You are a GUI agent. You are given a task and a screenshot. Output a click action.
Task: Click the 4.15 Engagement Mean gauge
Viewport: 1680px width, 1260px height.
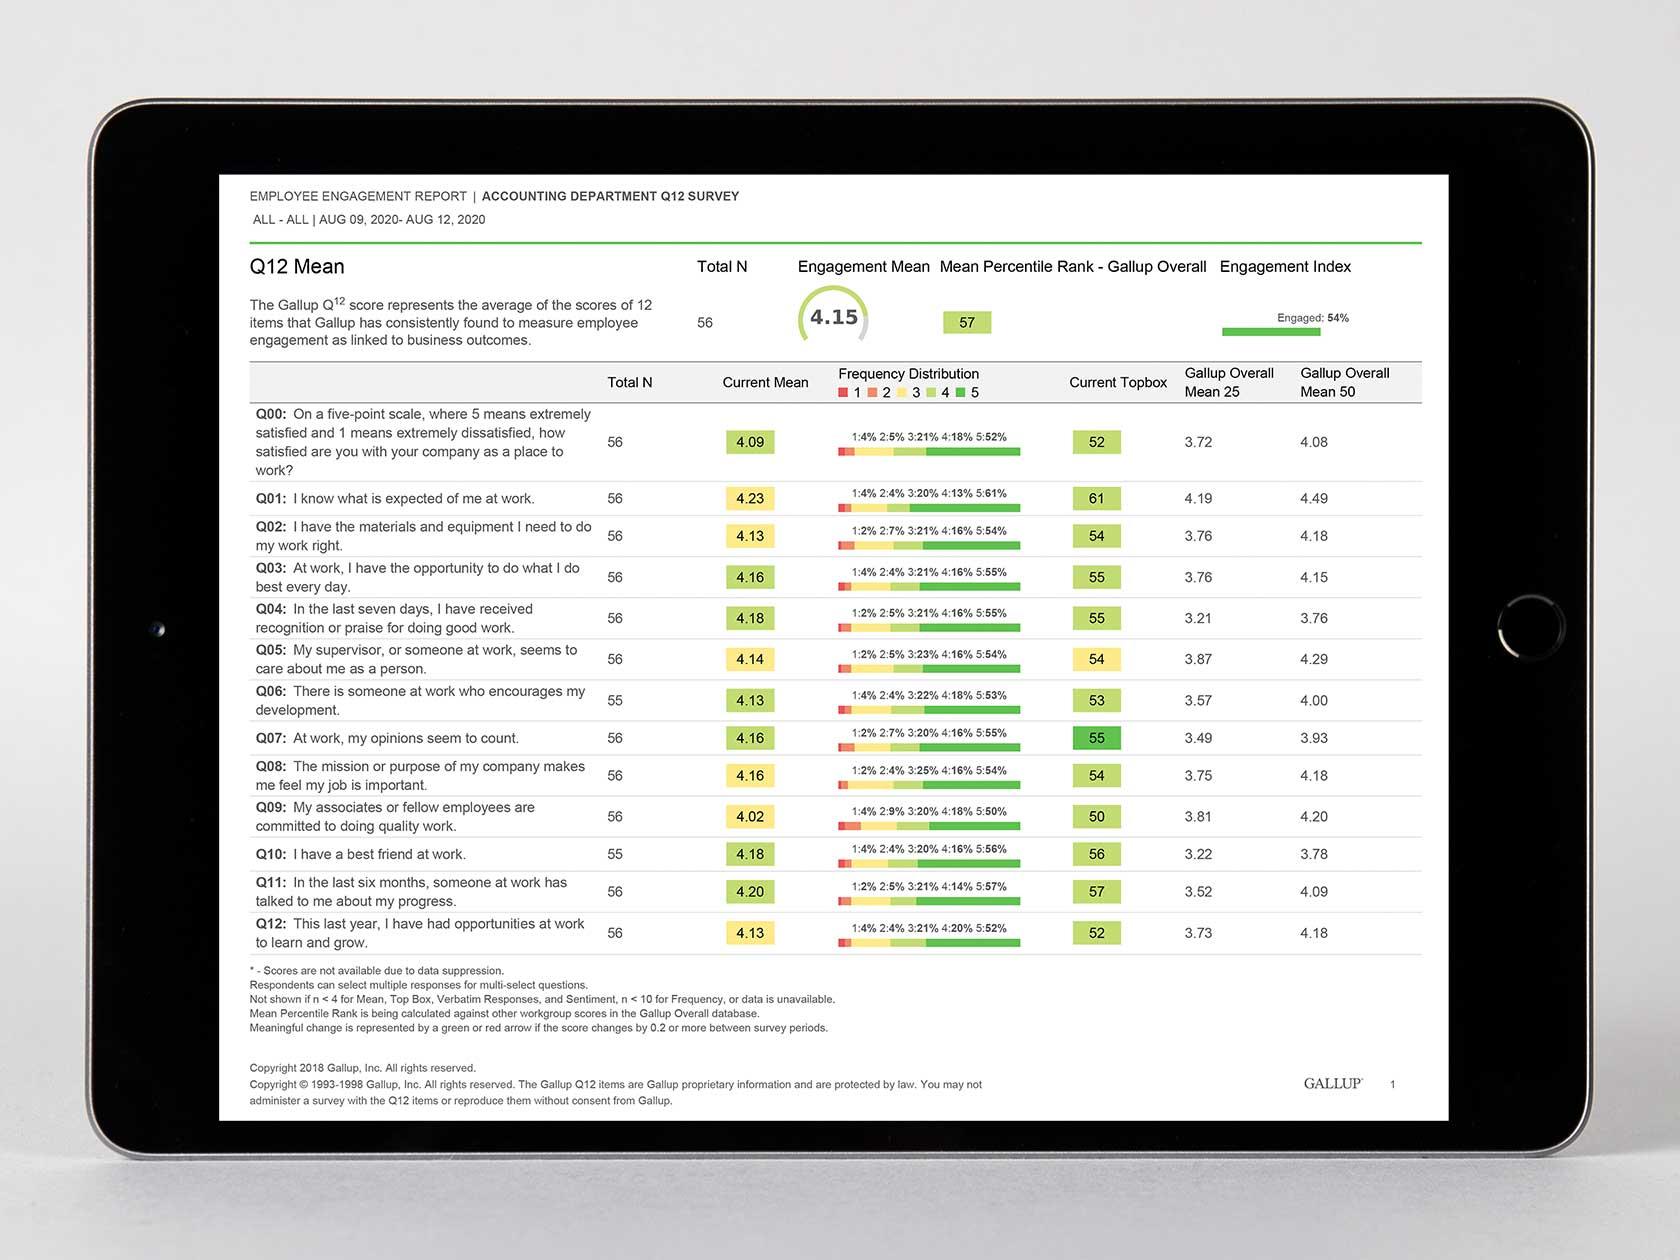[833, 317]
